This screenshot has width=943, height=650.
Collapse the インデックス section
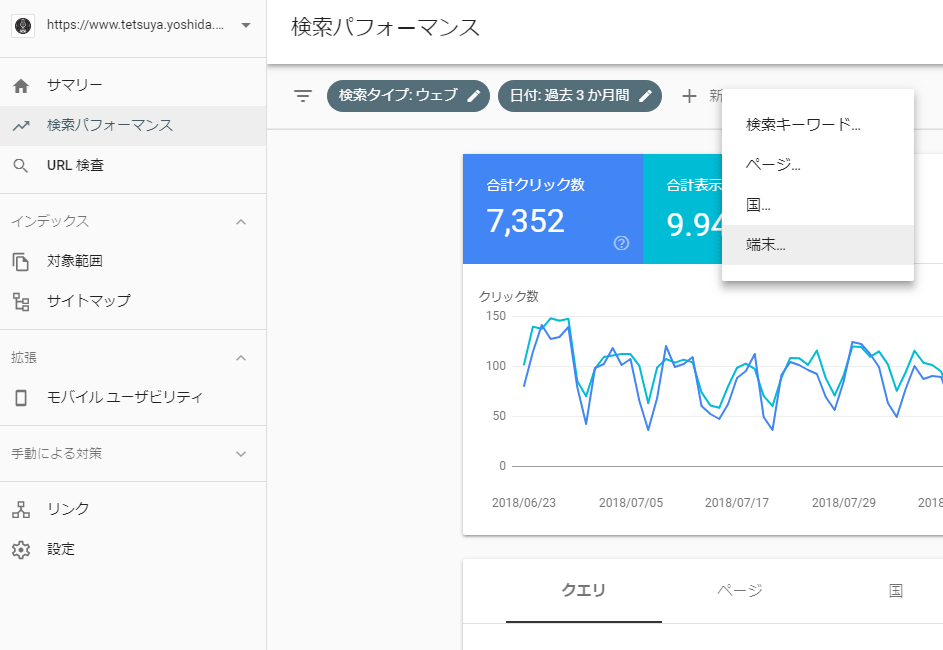[x=241, y=222]
